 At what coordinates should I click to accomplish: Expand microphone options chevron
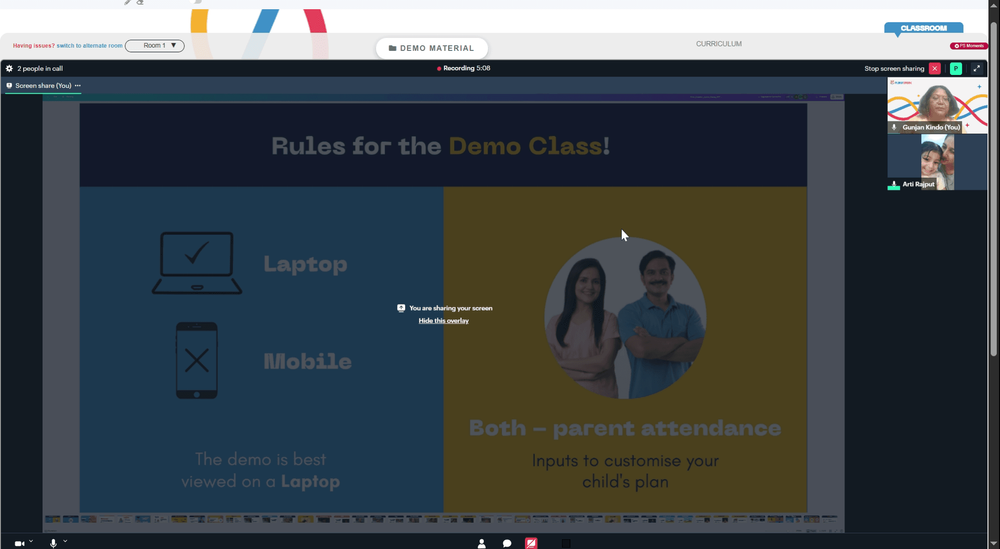65,541
